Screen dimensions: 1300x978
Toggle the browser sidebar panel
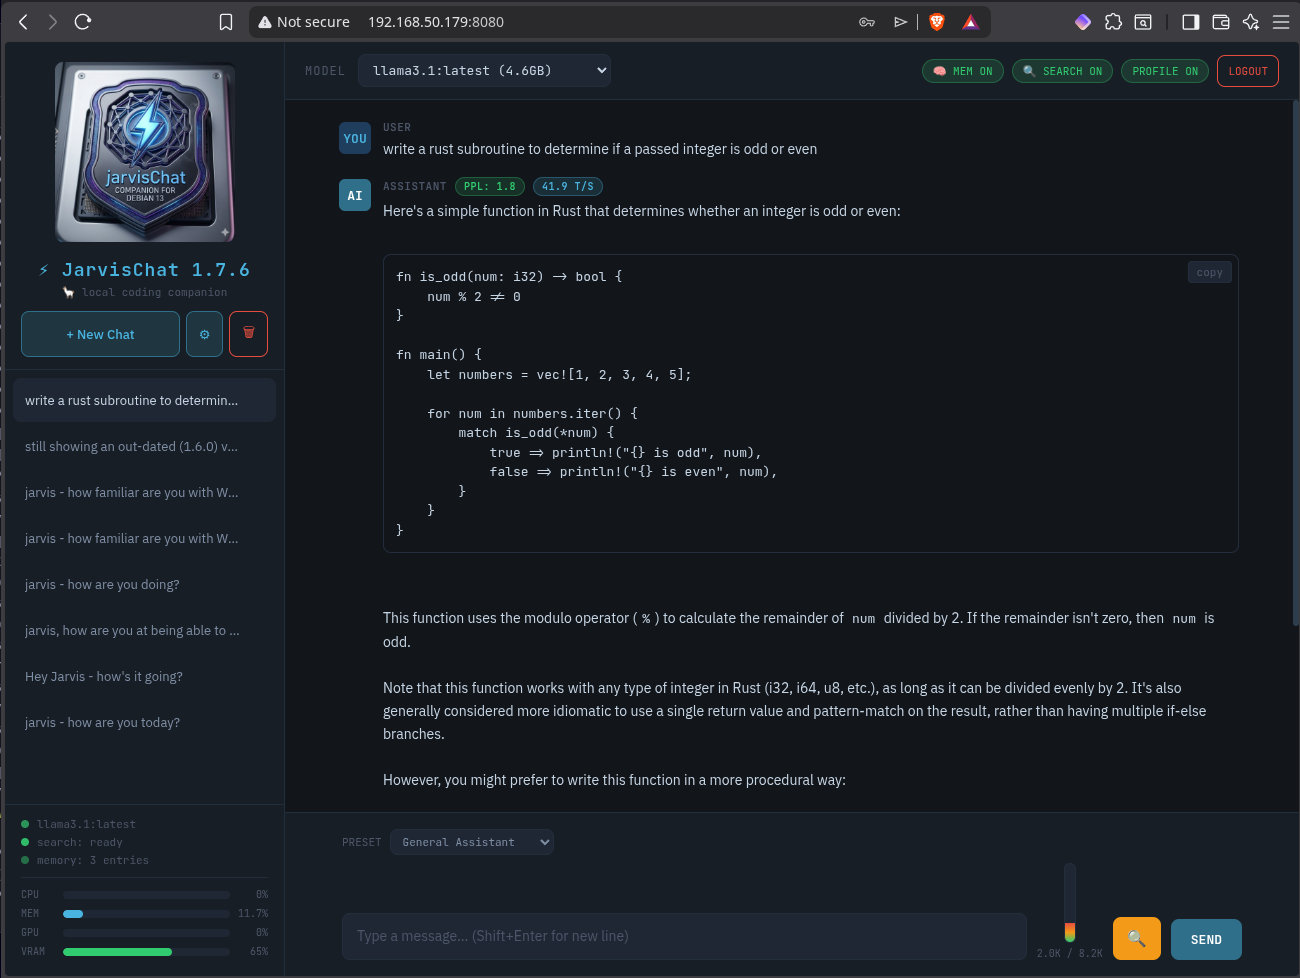click(1190, 22)
